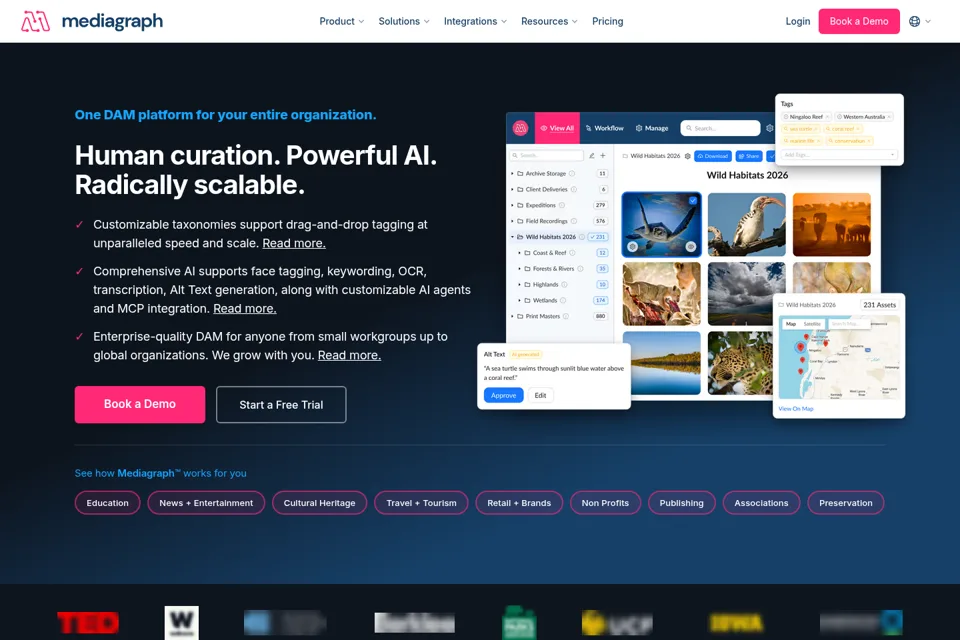The width and height of the screenshot is (960, 640).
Task: Collapse the Wild Habitats 2026 folder arrow
Action: tap(512, 237)
